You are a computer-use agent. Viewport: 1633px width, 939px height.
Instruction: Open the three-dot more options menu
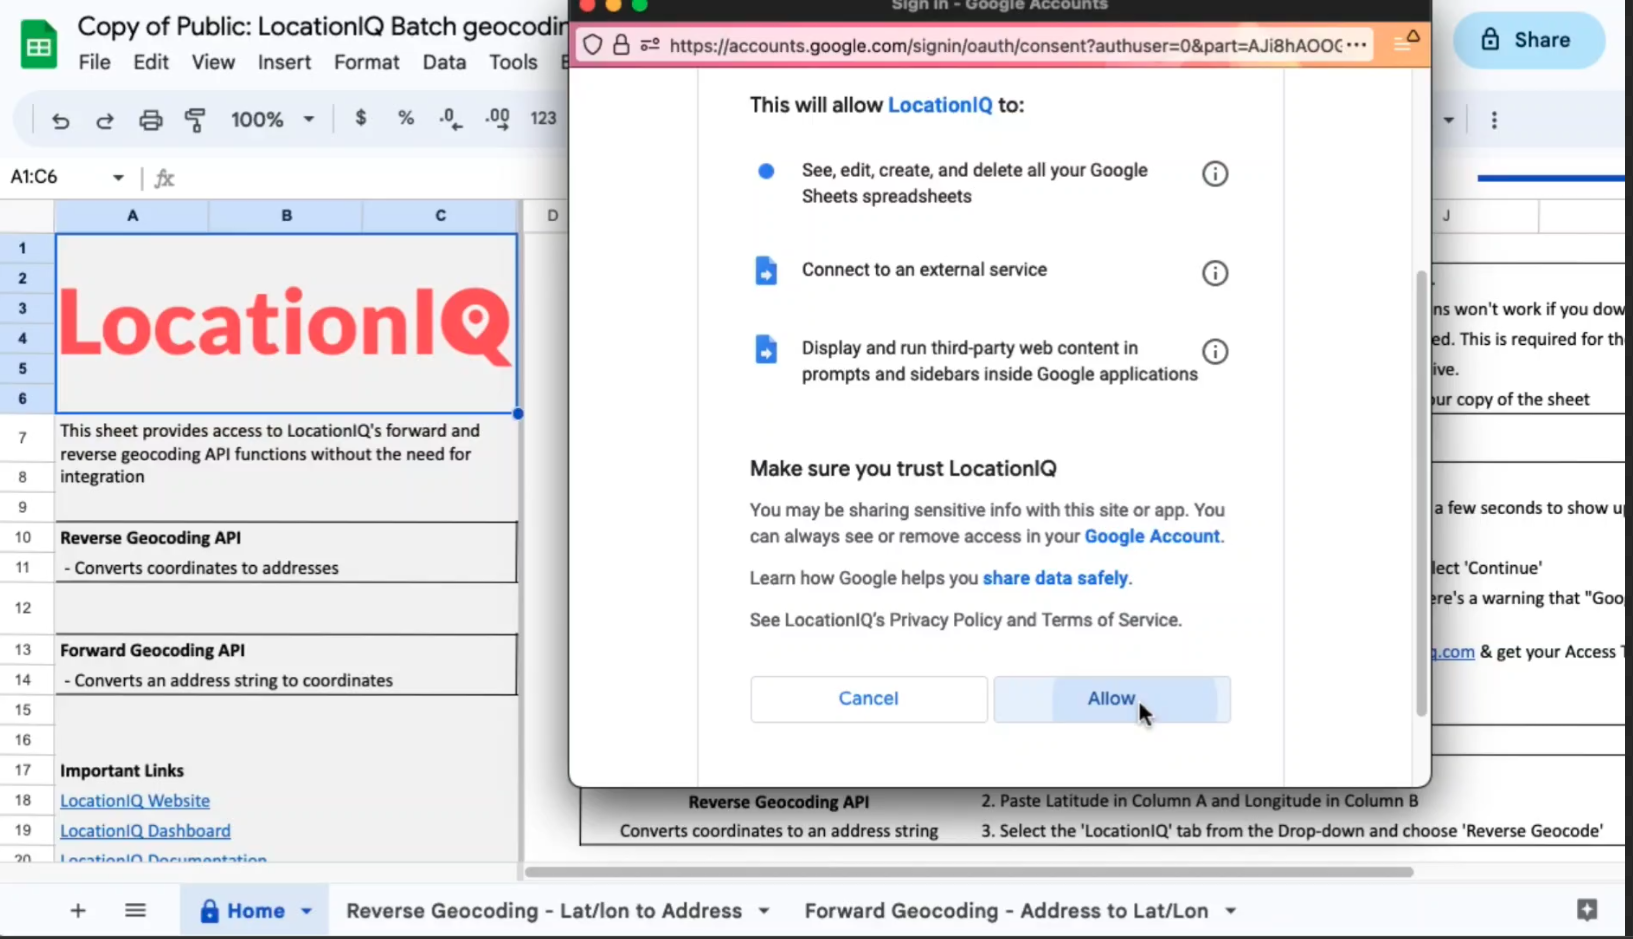[x=1494, y=120]
